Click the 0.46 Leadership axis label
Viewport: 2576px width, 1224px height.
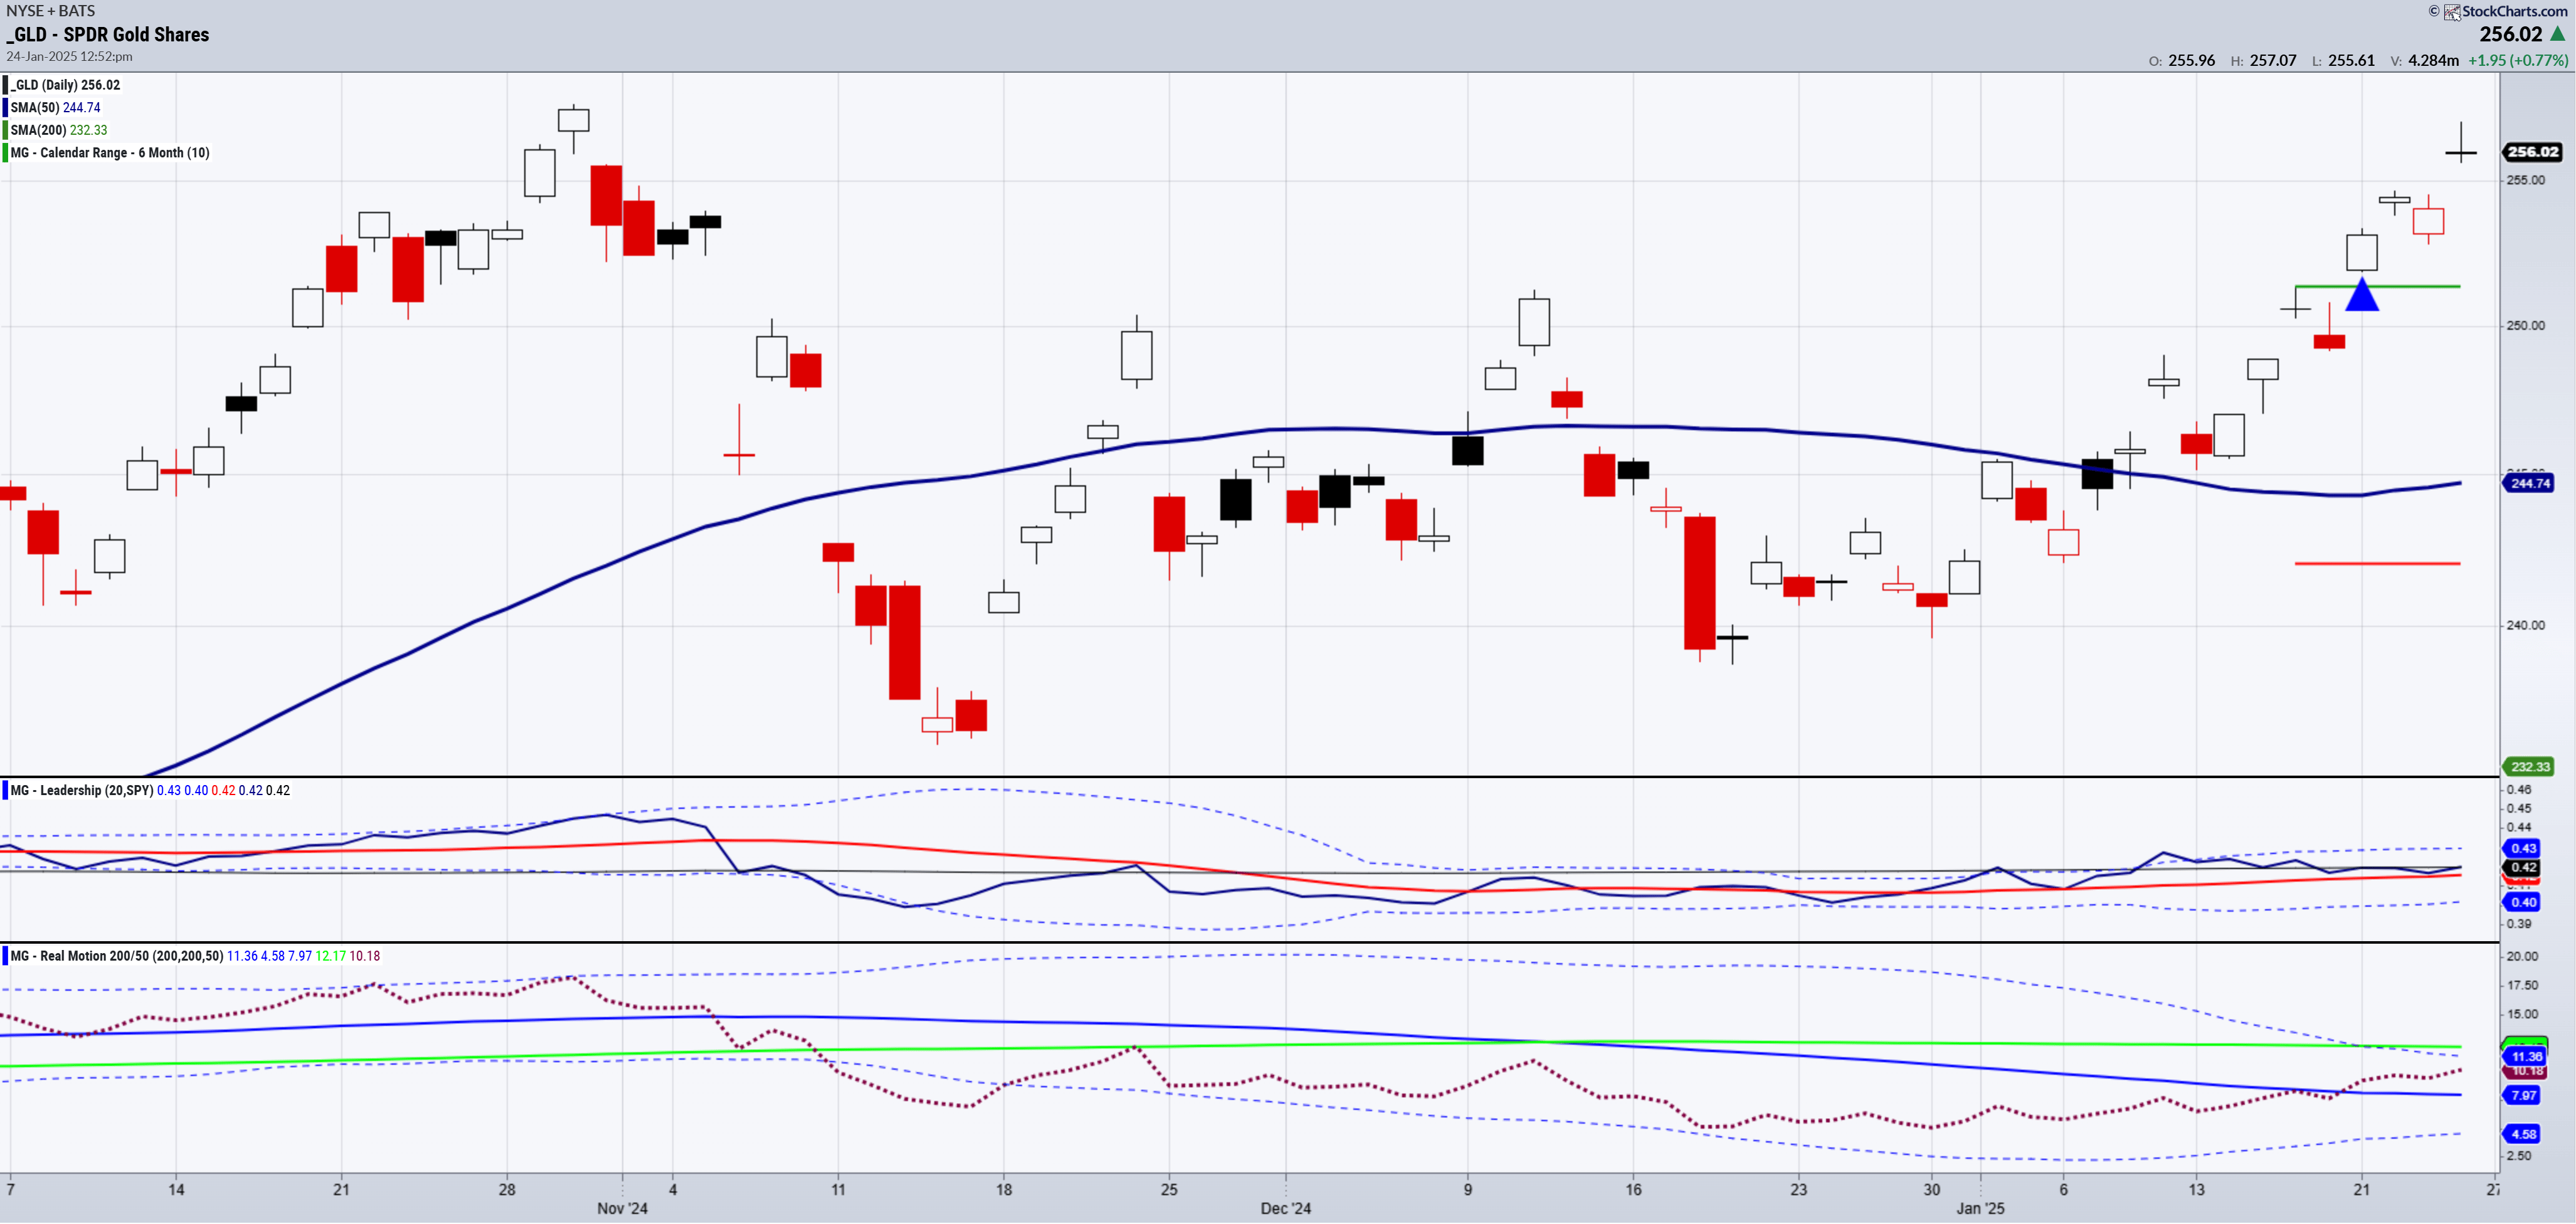tap(2518, 789)
